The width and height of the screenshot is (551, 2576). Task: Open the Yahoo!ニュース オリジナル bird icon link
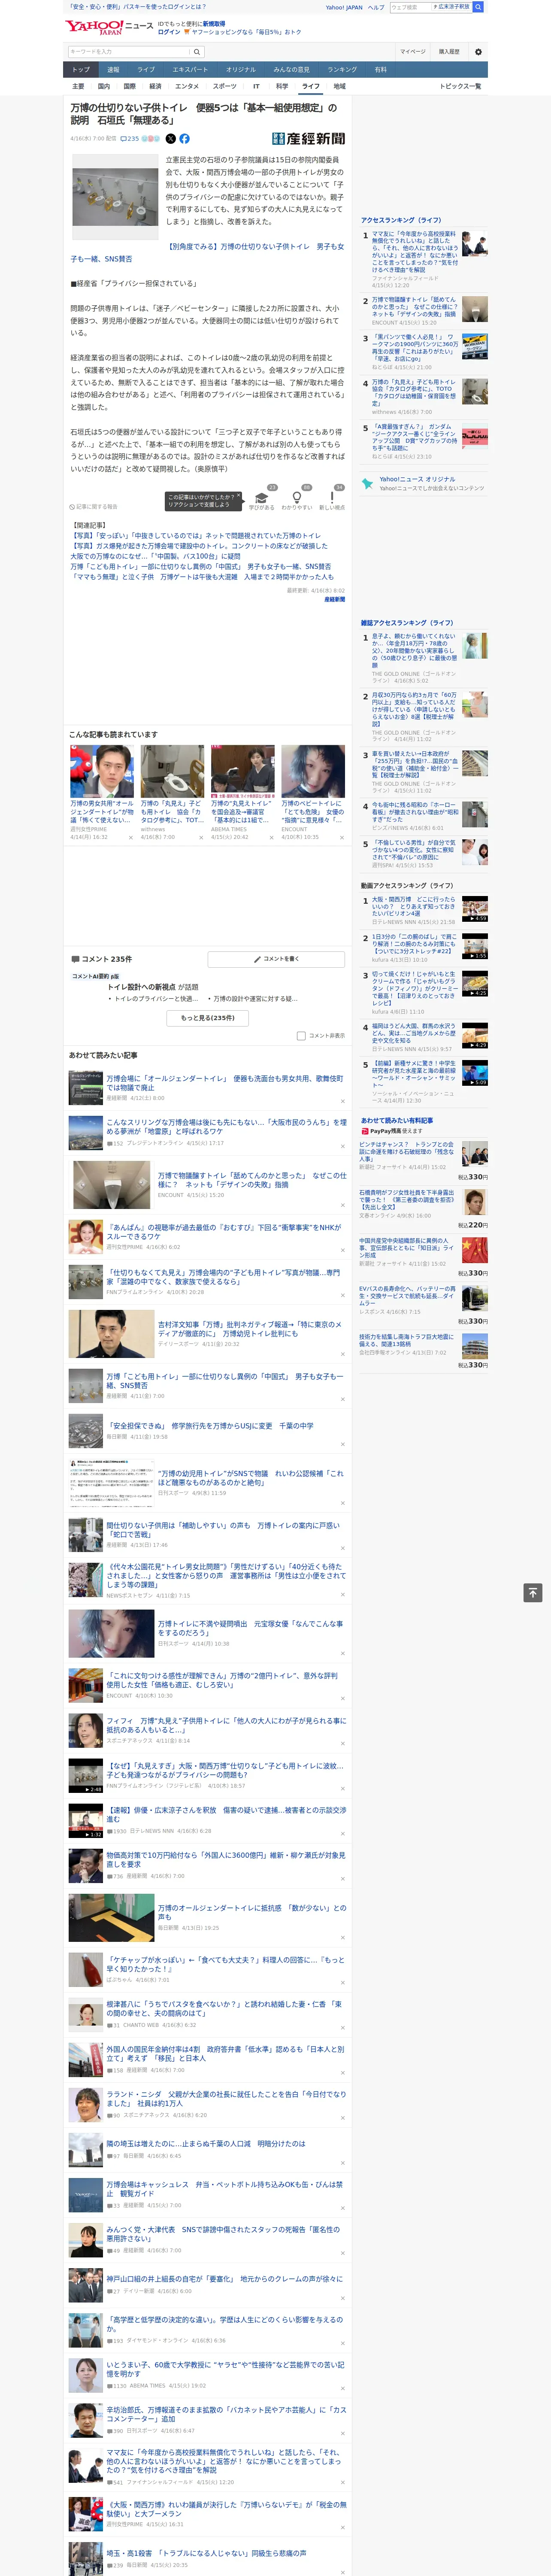367,483
